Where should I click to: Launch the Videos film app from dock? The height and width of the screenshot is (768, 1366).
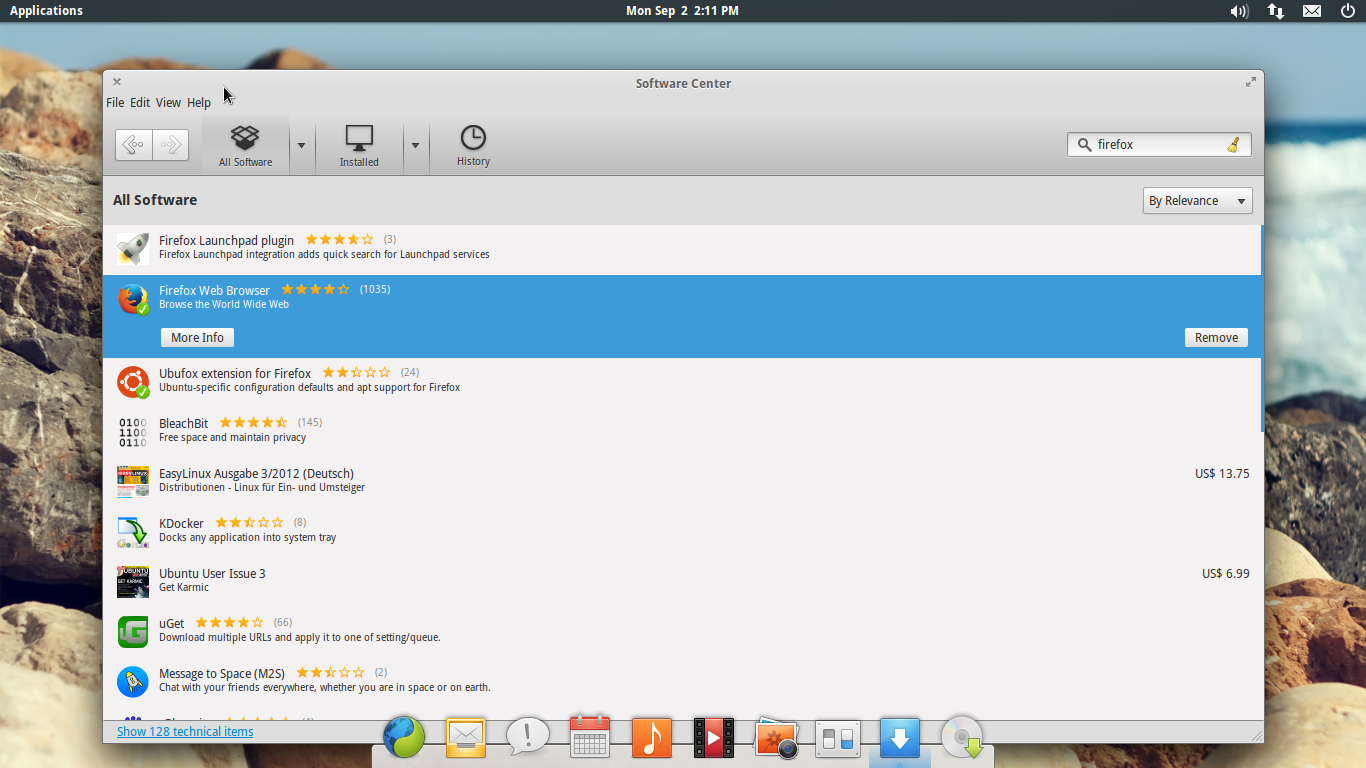pos(714,738)
